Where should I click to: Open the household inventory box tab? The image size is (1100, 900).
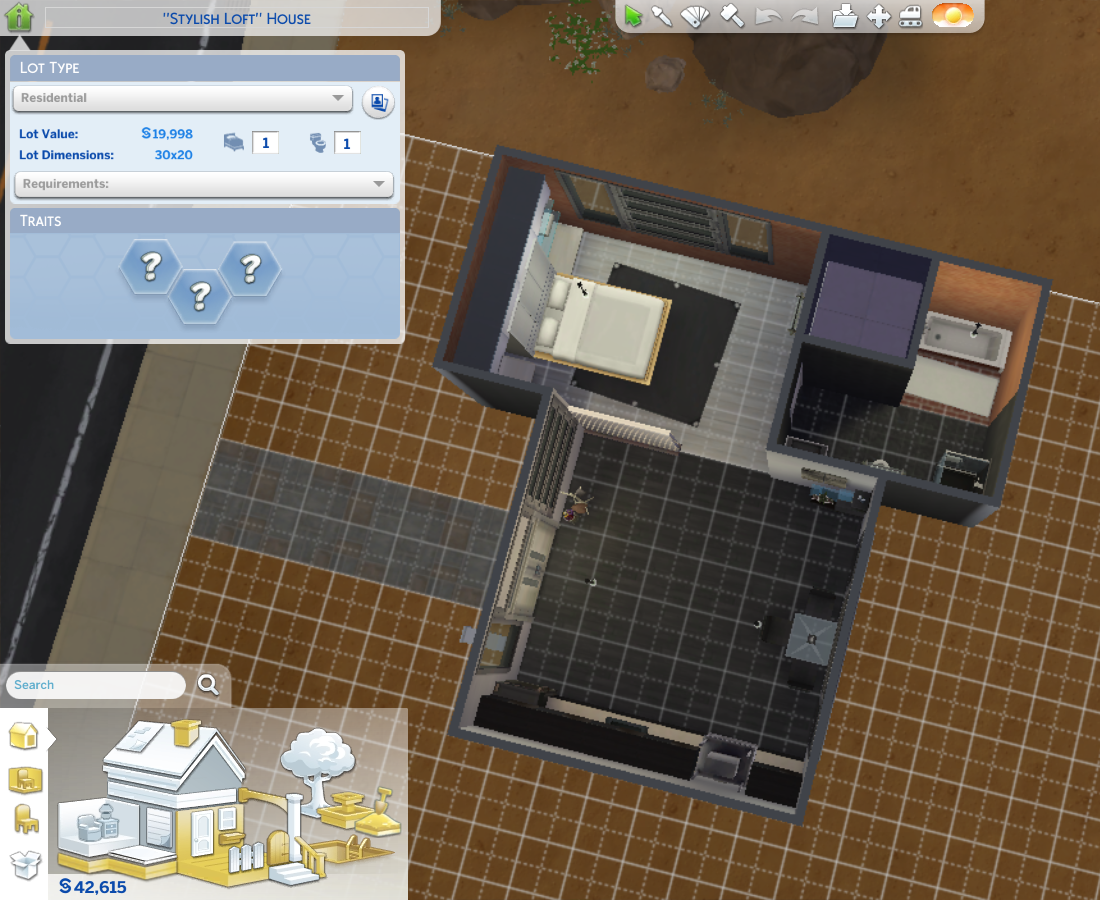[25, 864]
